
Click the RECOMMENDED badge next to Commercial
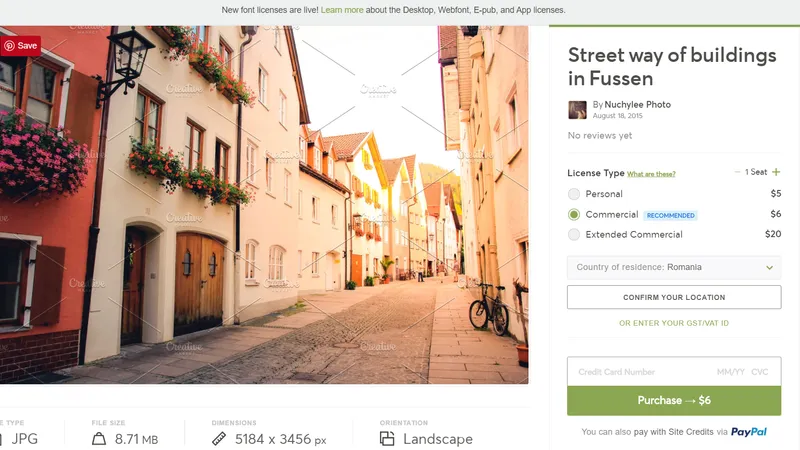[x=670, y=215]
